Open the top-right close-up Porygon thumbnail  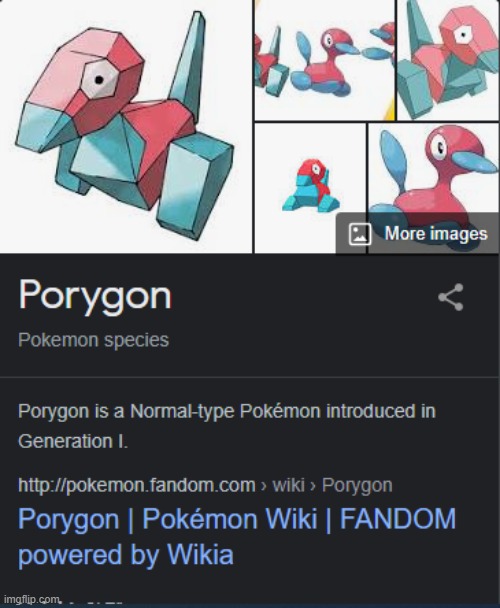pos(448,60)
